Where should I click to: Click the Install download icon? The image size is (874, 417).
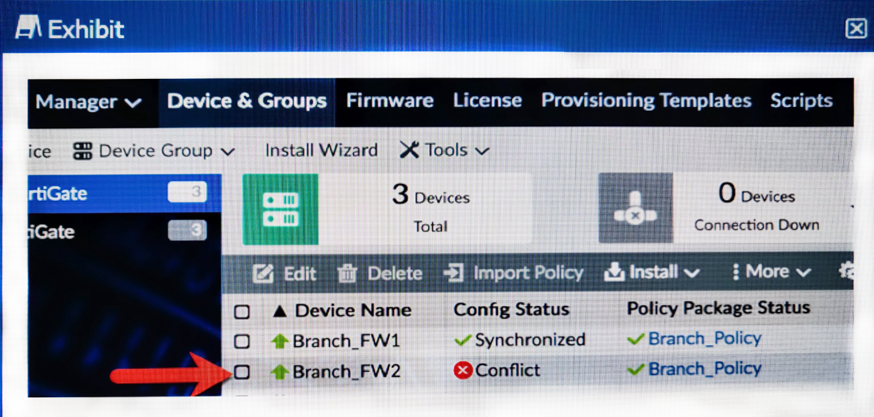pyautogui.click(x=614, y=272)
